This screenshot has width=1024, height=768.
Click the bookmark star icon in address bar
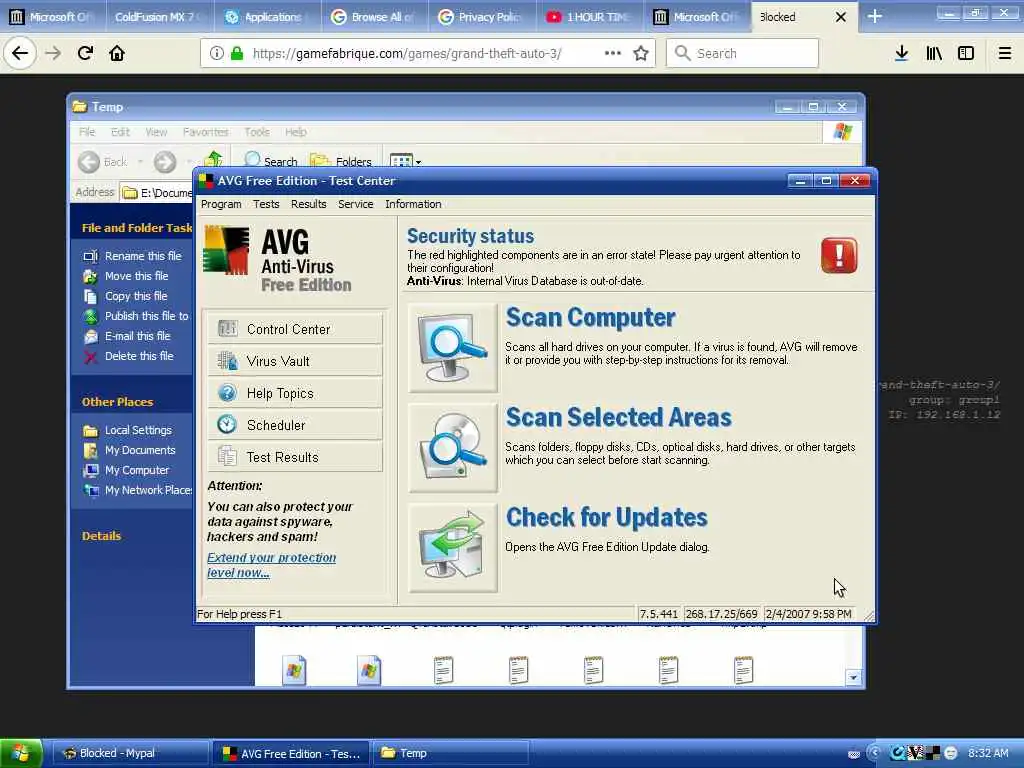click(x=641, y=54)
